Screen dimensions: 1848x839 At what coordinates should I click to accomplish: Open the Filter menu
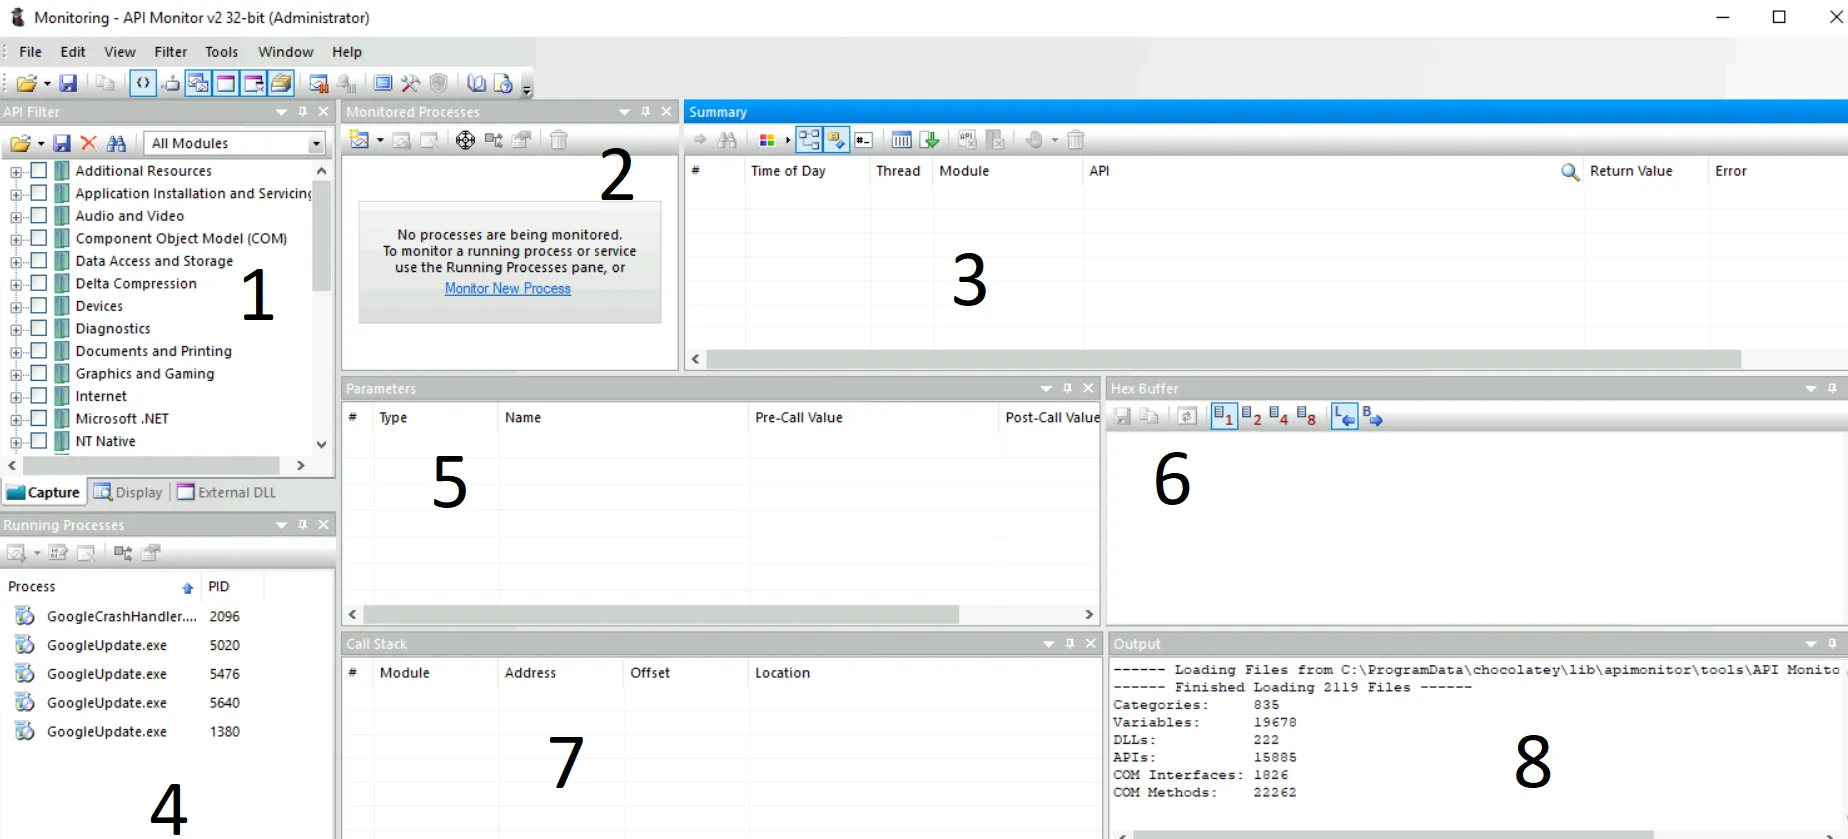click(x=170, y=52)
